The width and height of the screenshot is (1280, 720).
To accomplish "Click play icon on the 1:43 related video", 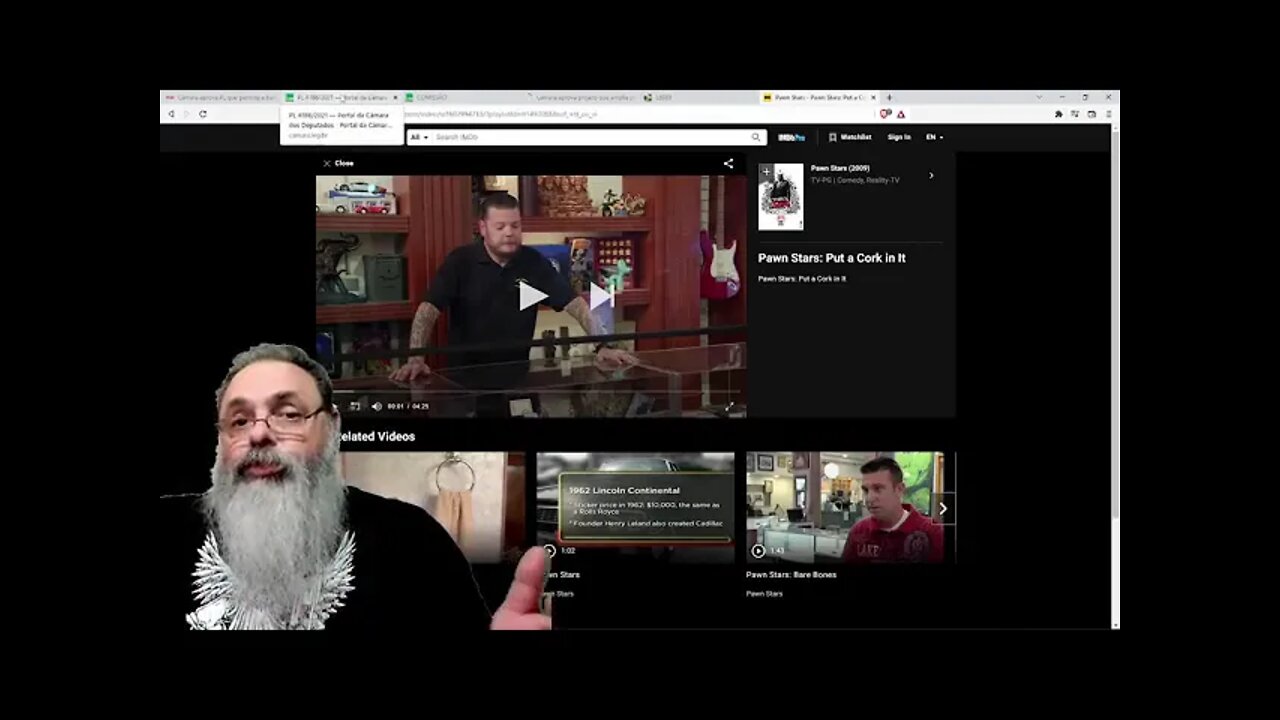I will 758,551.
